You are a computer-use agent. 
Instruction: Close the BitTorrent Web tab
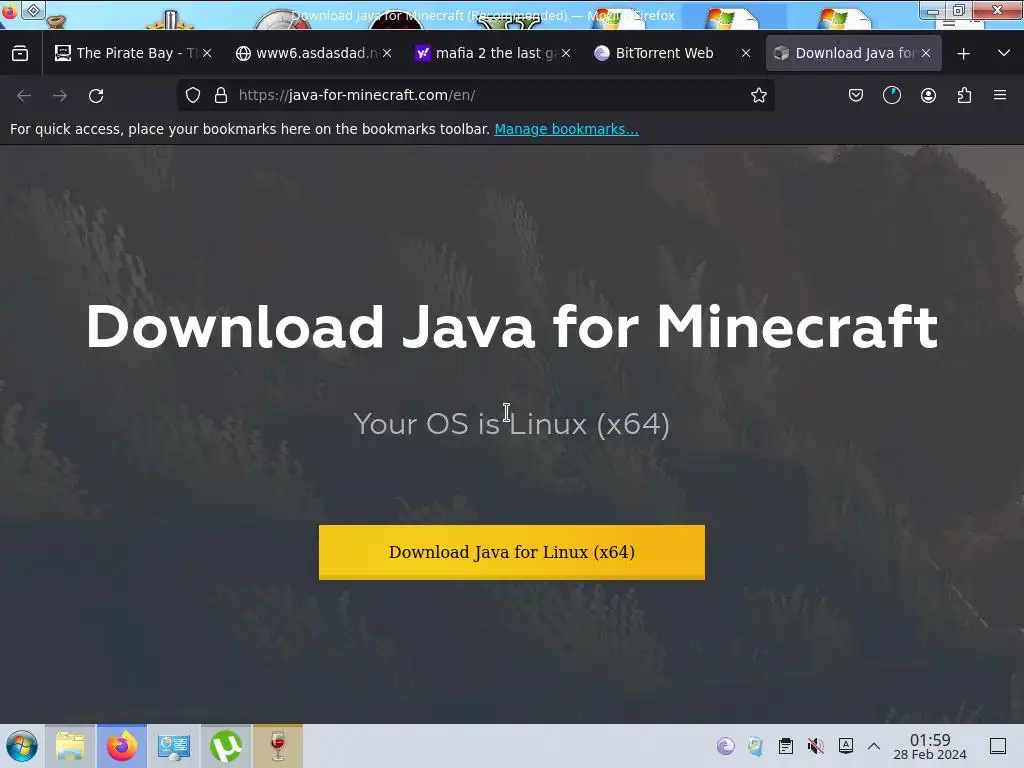click(746, 54)
